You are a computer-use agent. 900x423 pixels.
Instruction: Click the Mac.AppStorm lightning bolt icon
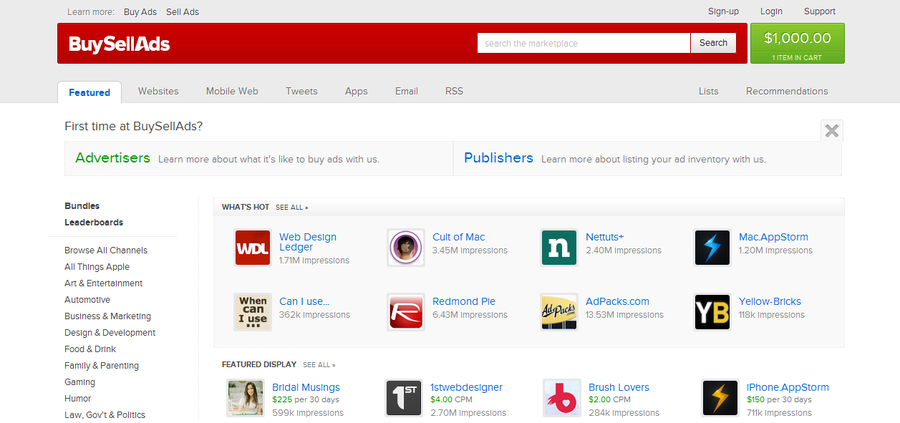(x=712, y=247)
